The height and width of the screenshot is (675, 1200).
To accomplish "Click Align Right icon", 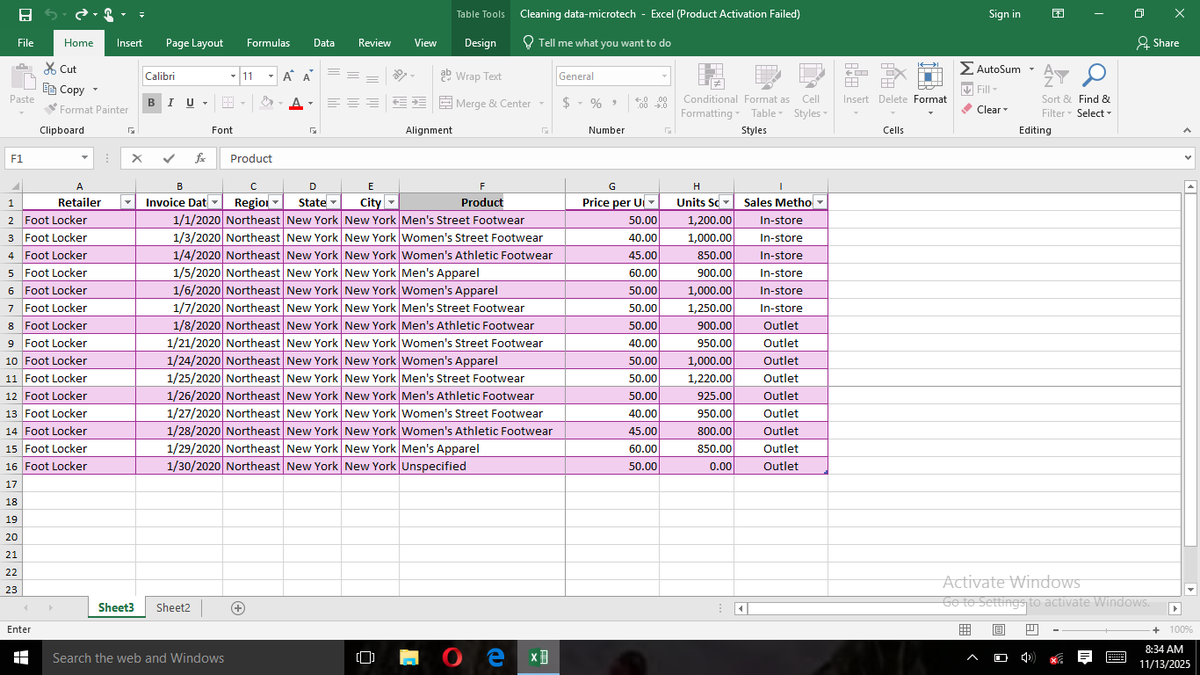I will [371, 103].
